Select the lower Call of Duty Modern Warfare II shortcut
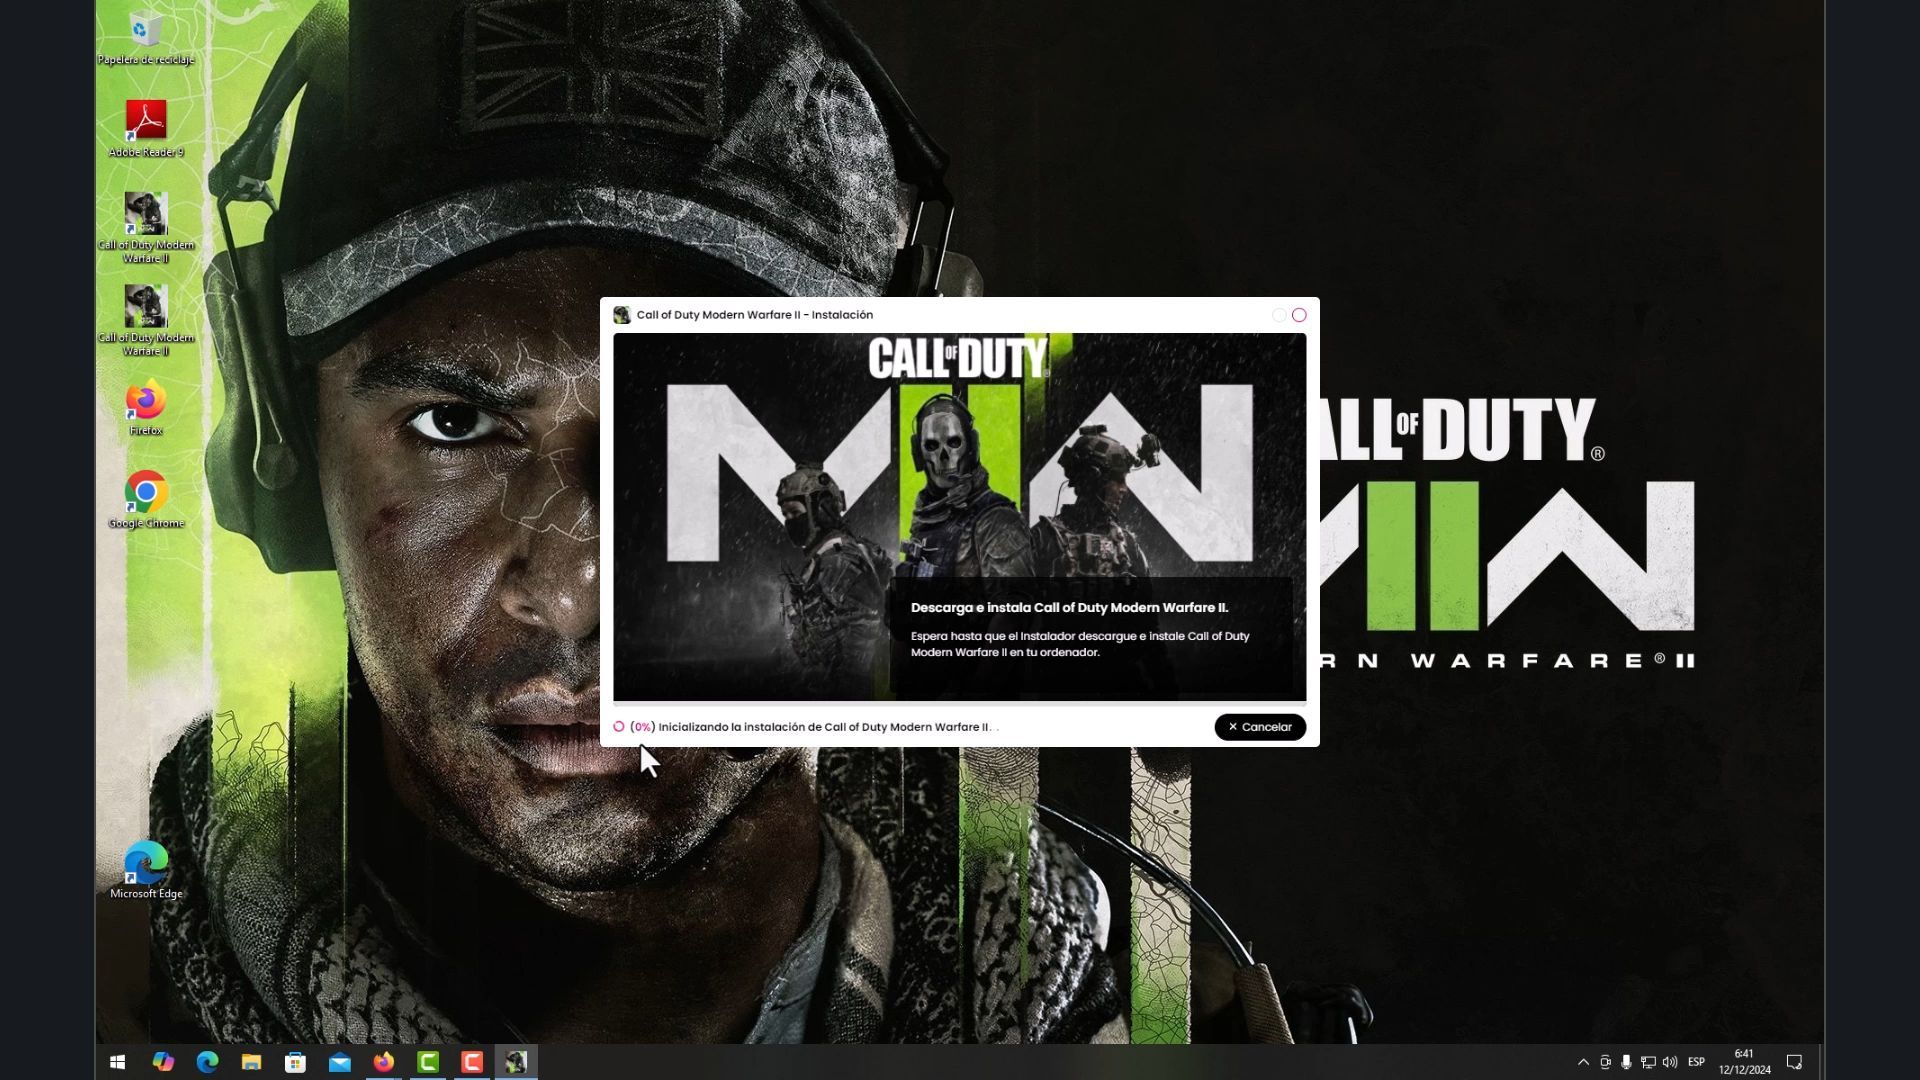1920x1080 pixels. 146,321
